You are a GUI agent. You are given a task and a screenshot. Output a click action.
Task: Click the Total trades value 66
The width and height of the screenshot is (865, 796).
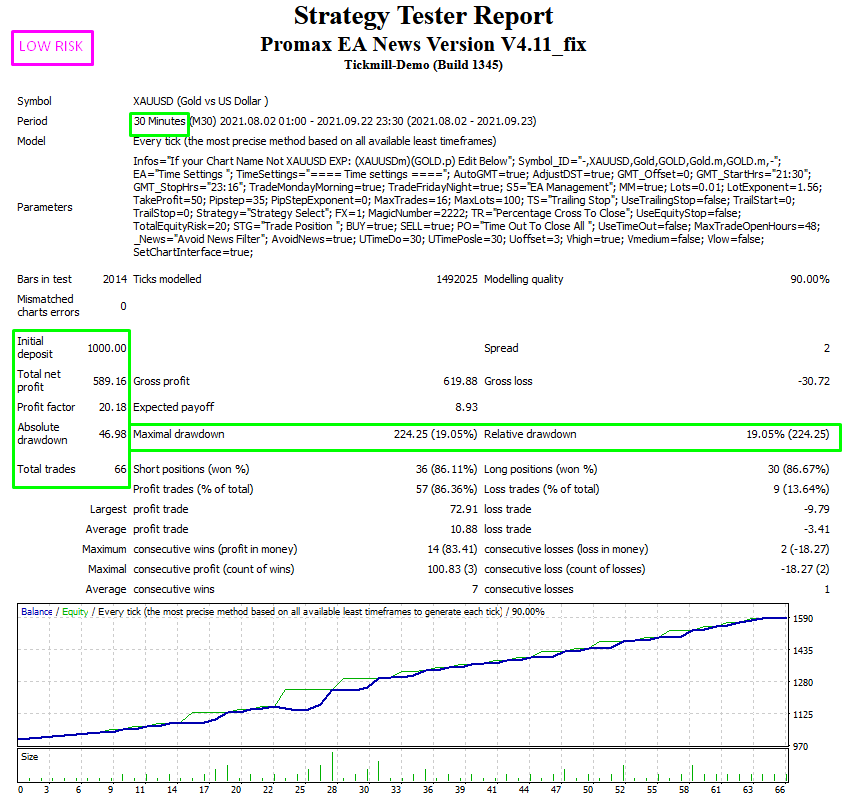(120, 469)
